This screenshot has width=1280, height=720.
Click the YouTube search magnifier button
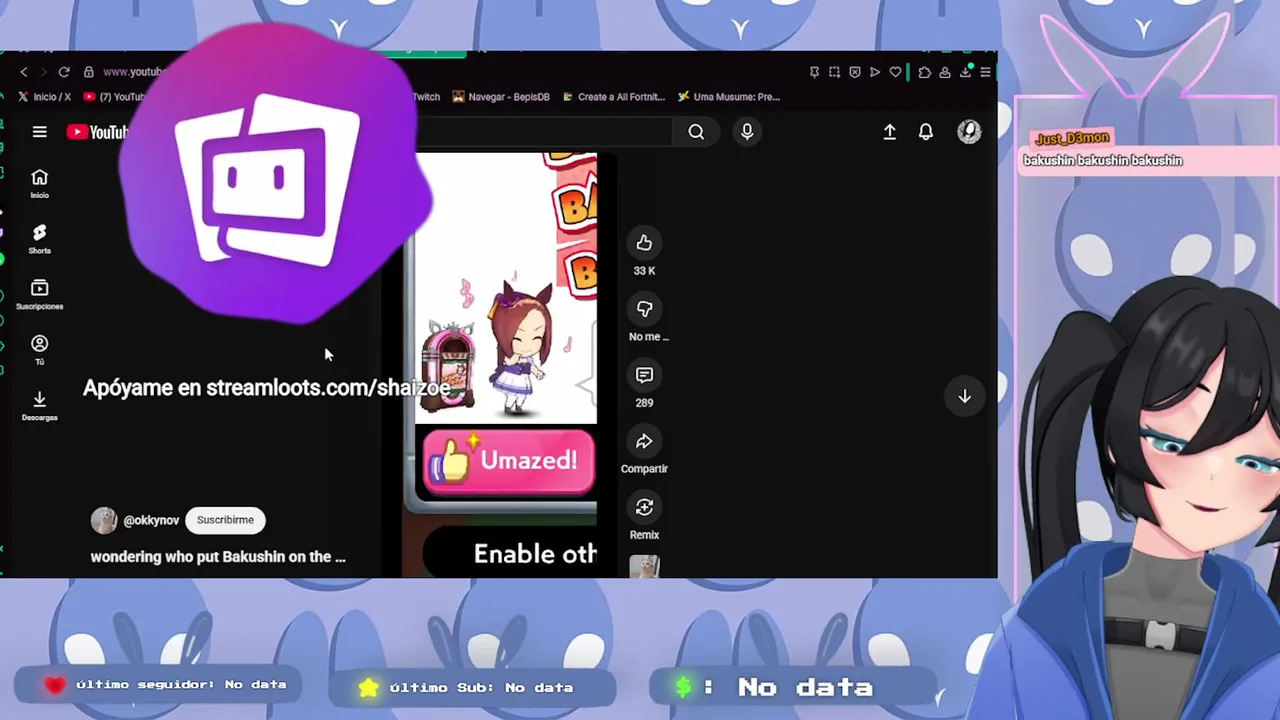[696, 132]
